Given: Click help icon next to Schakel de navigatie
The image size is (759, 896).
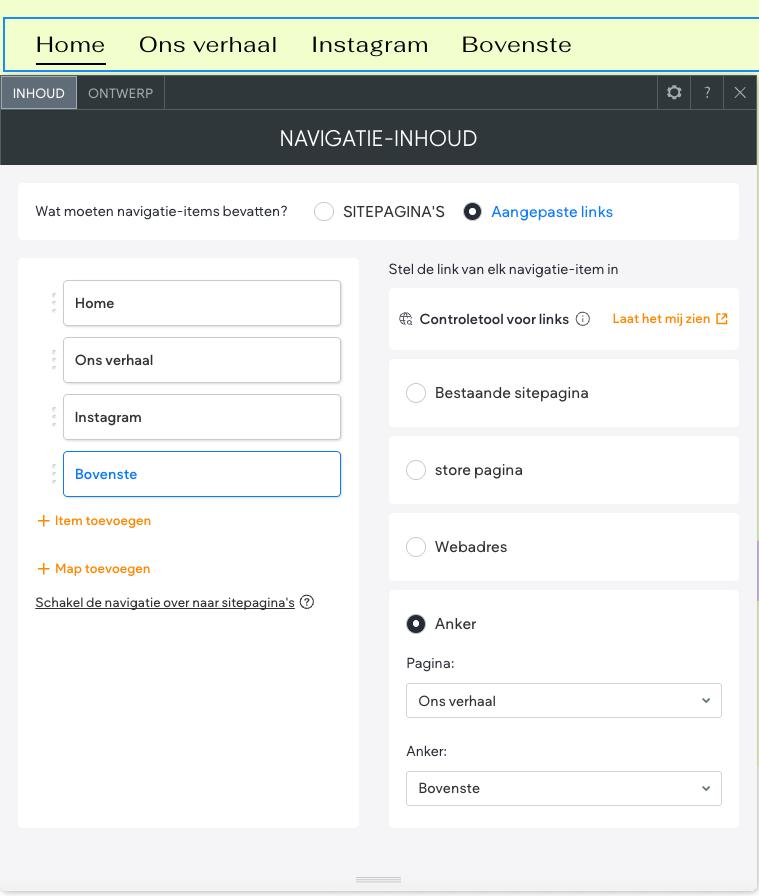Looking at the screenshot, I should coord(307,603).
